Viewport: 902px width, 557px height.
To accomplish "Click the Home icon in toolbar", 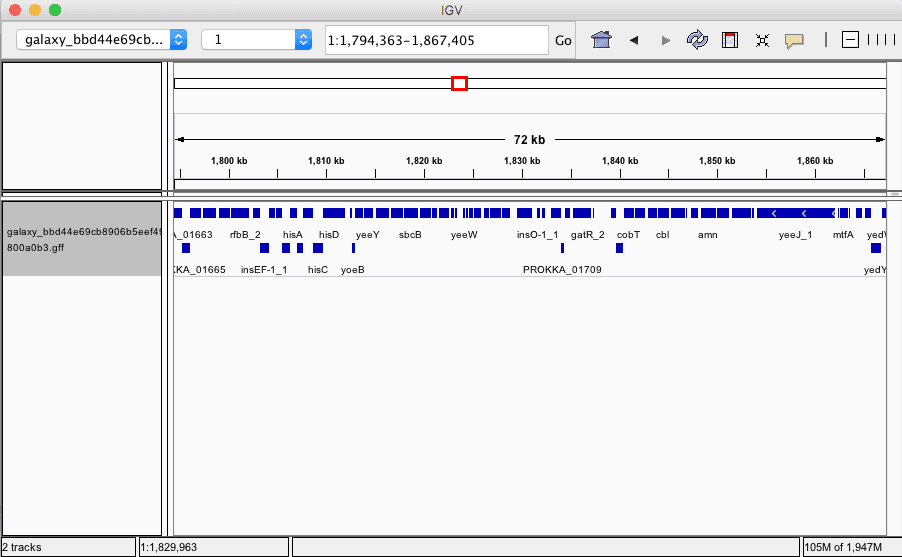I will coord(601,40).
